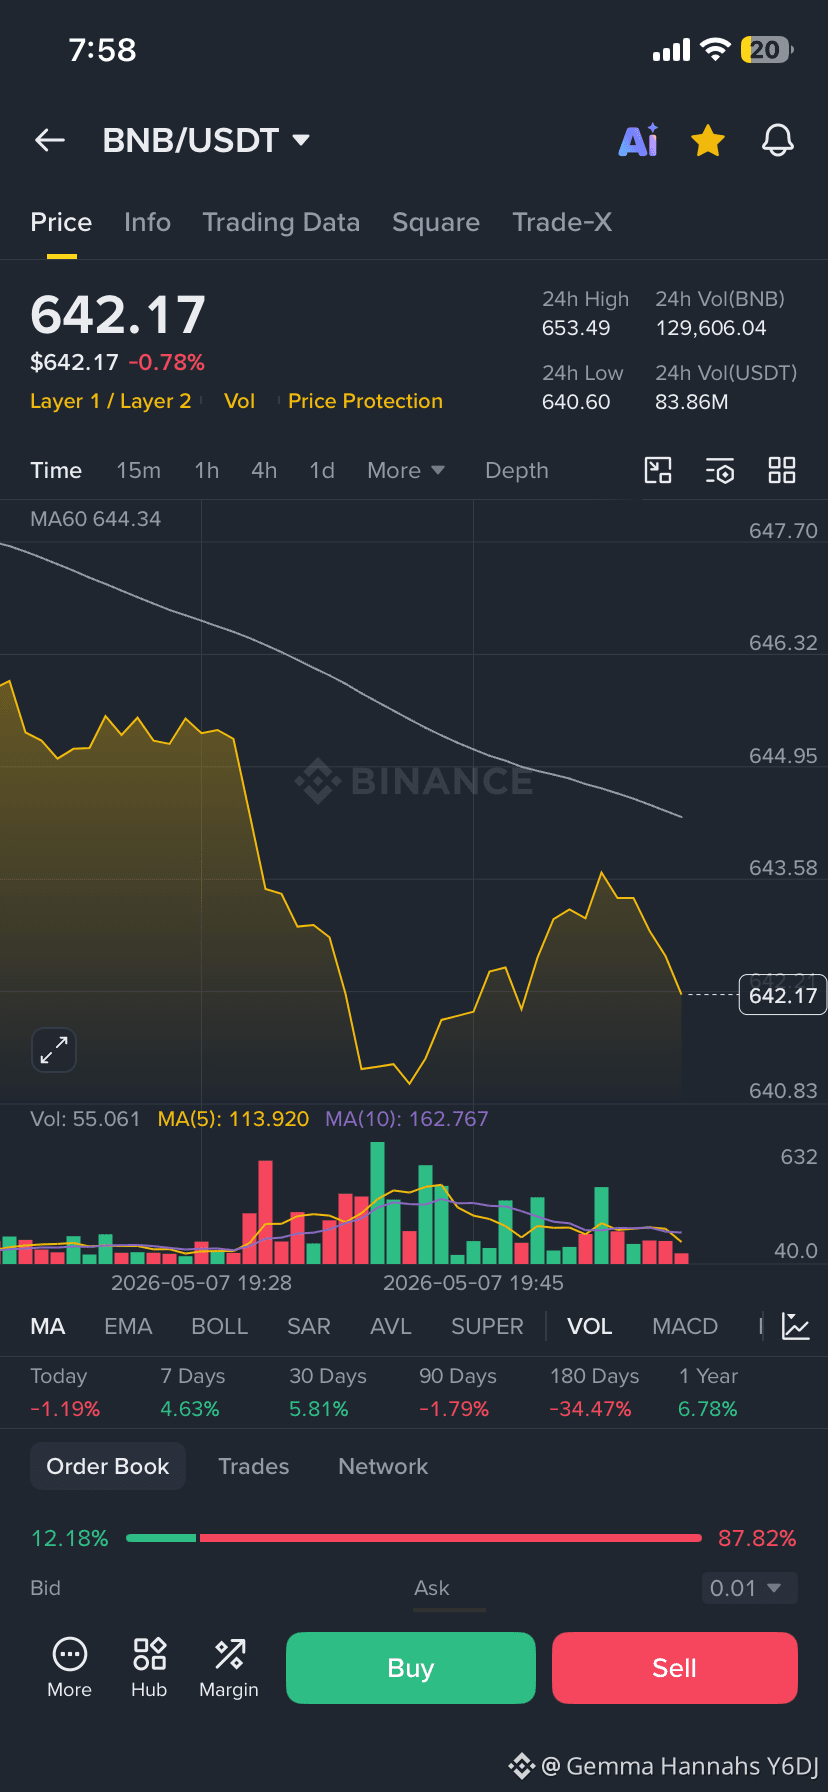The height and width of the screenshot is (1792, 828).
Task: Tap the 7 Days 4.63% performance
Action: [x=192, y=1392]
